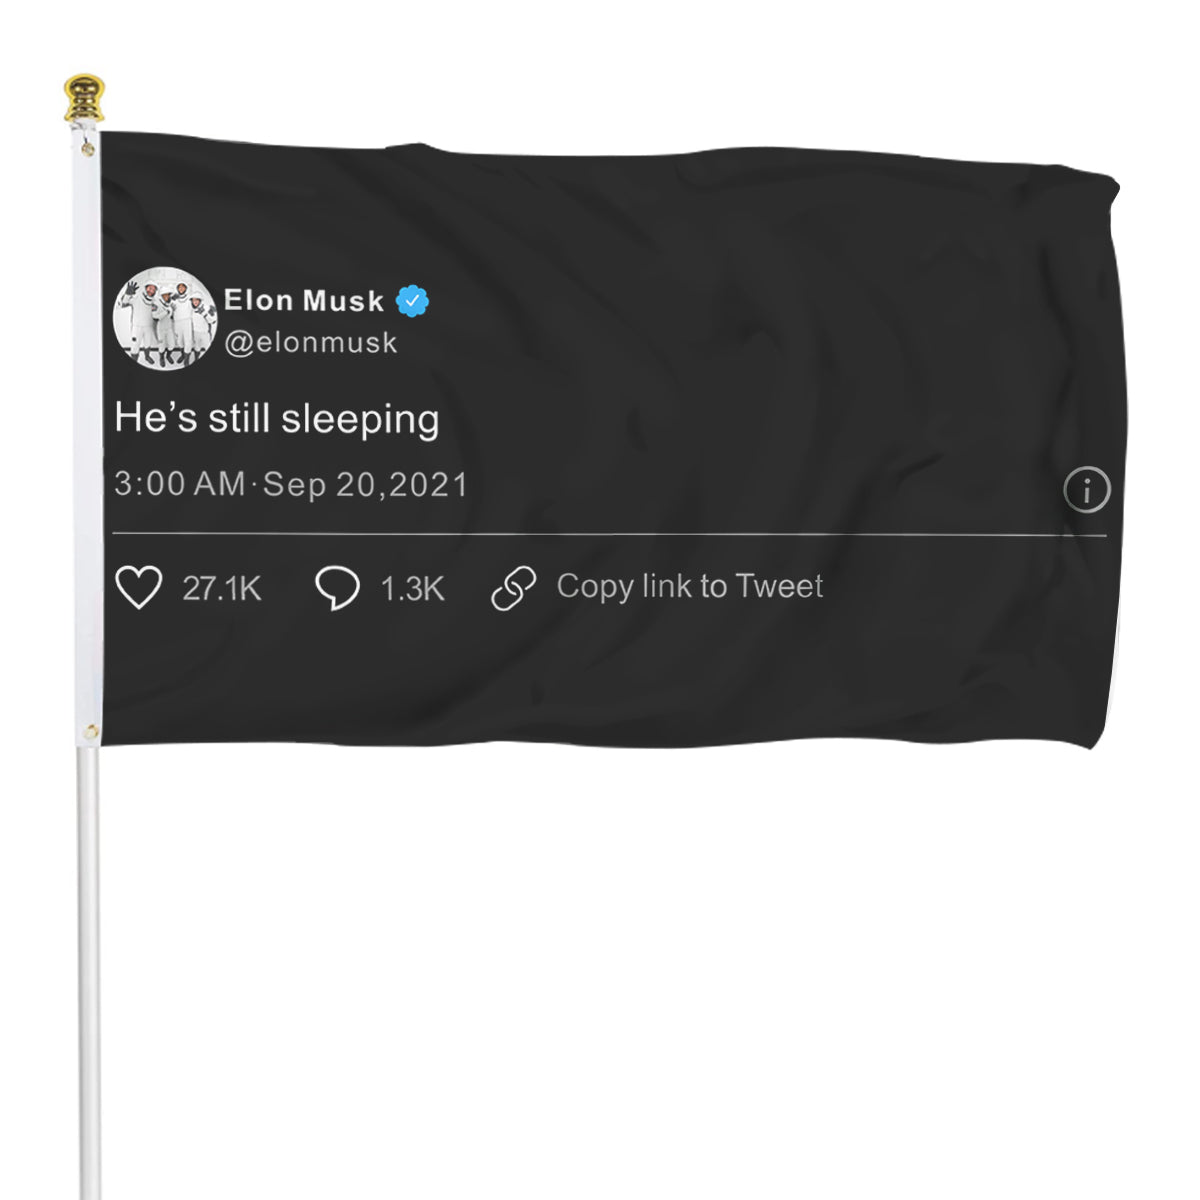Image resolution: width=1200 pixels, height=1200 pixels.
Task: Click the 1.3K replies count
Action: coord(412,589)
